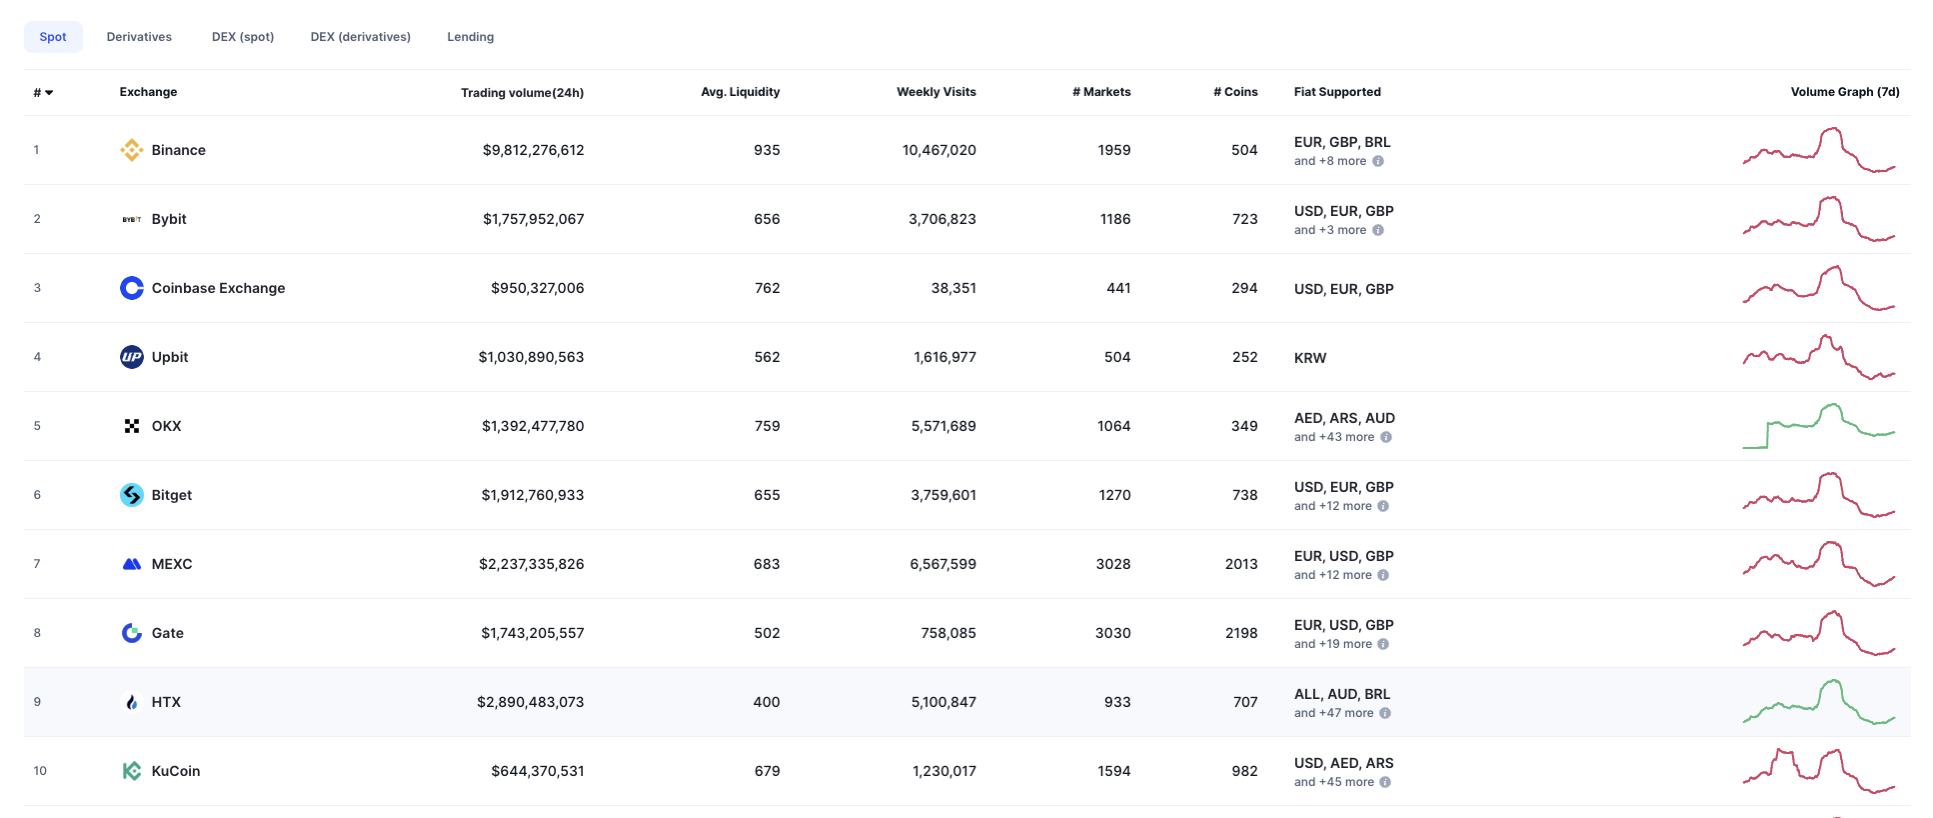The image size is (1933, 818).
Task: Click the MEXC logo icon
Action: click(x=131, y=564)
